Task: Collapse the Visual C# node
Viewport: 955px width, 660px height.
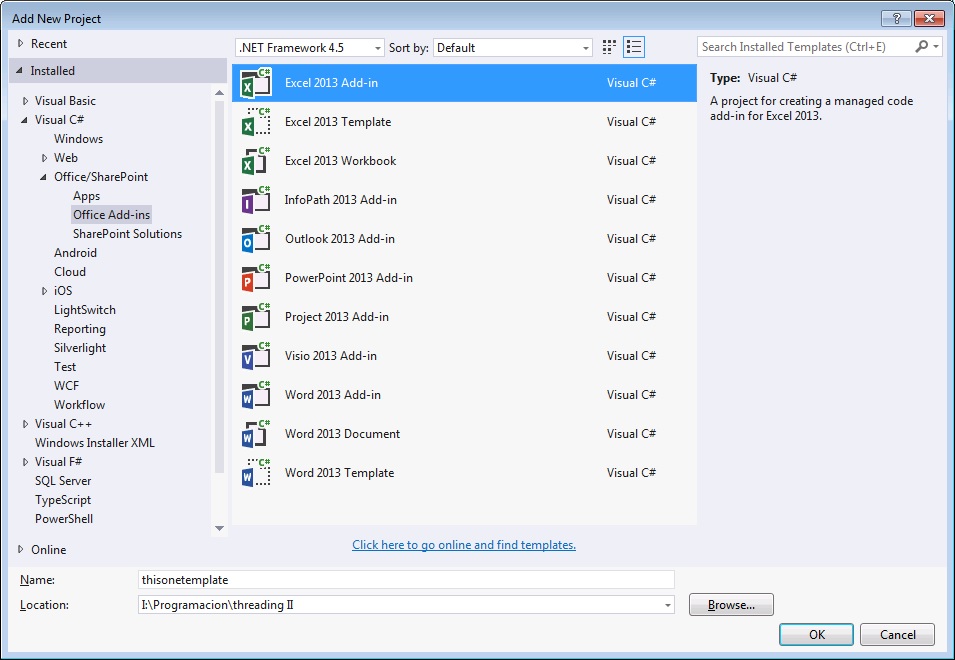Action: coord(24,120)
